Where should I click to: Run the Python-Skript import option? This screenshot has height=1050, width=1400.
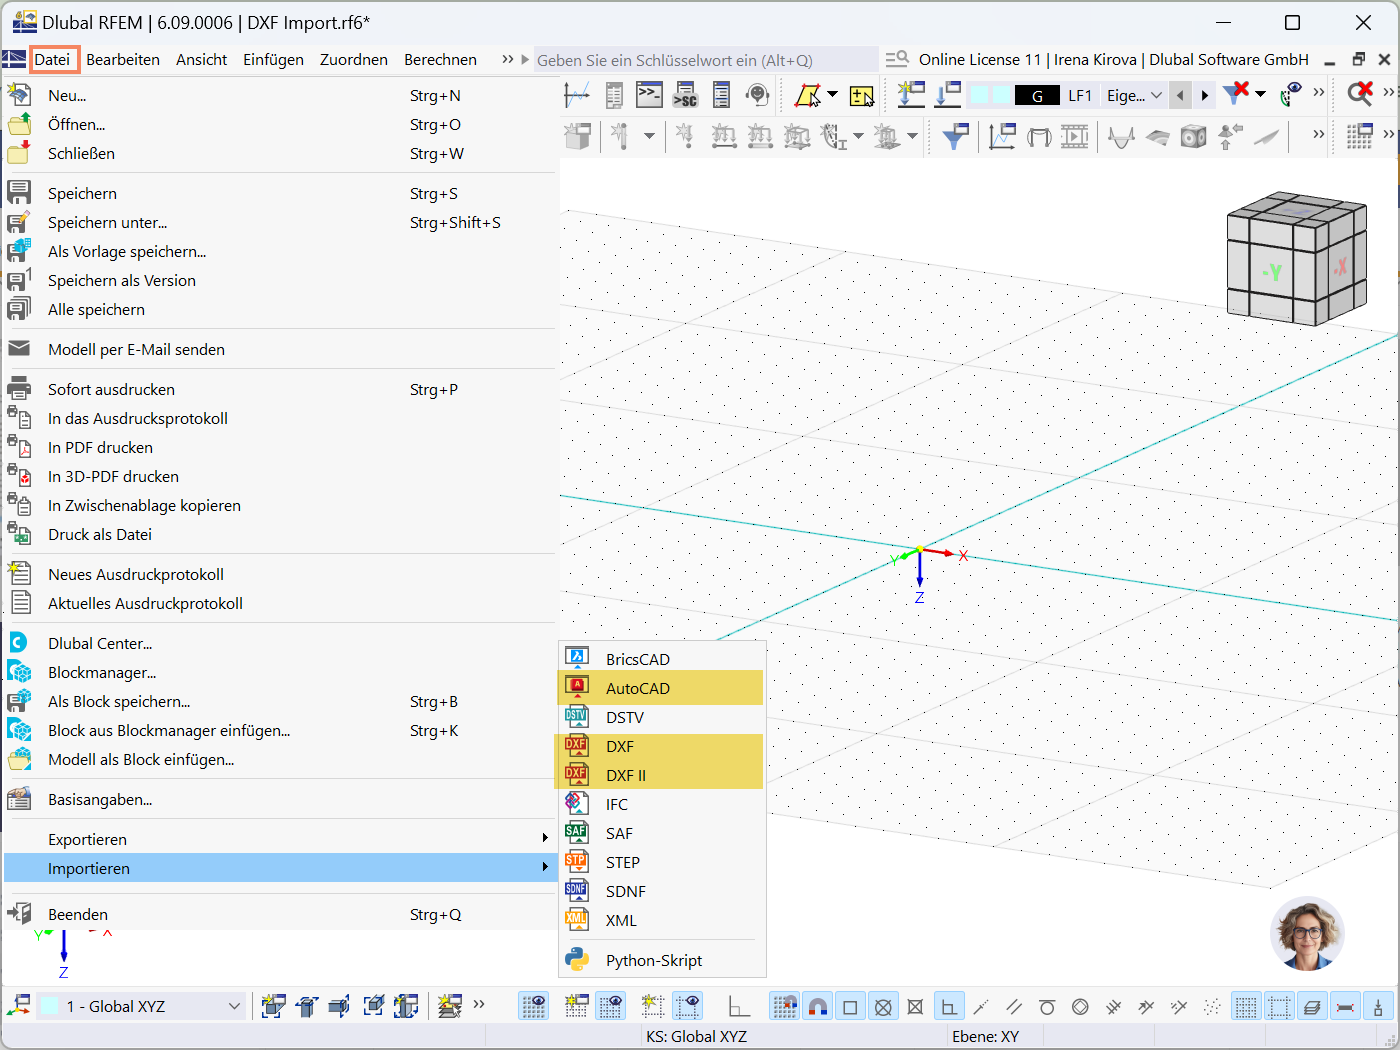click(x=653, y=960)
